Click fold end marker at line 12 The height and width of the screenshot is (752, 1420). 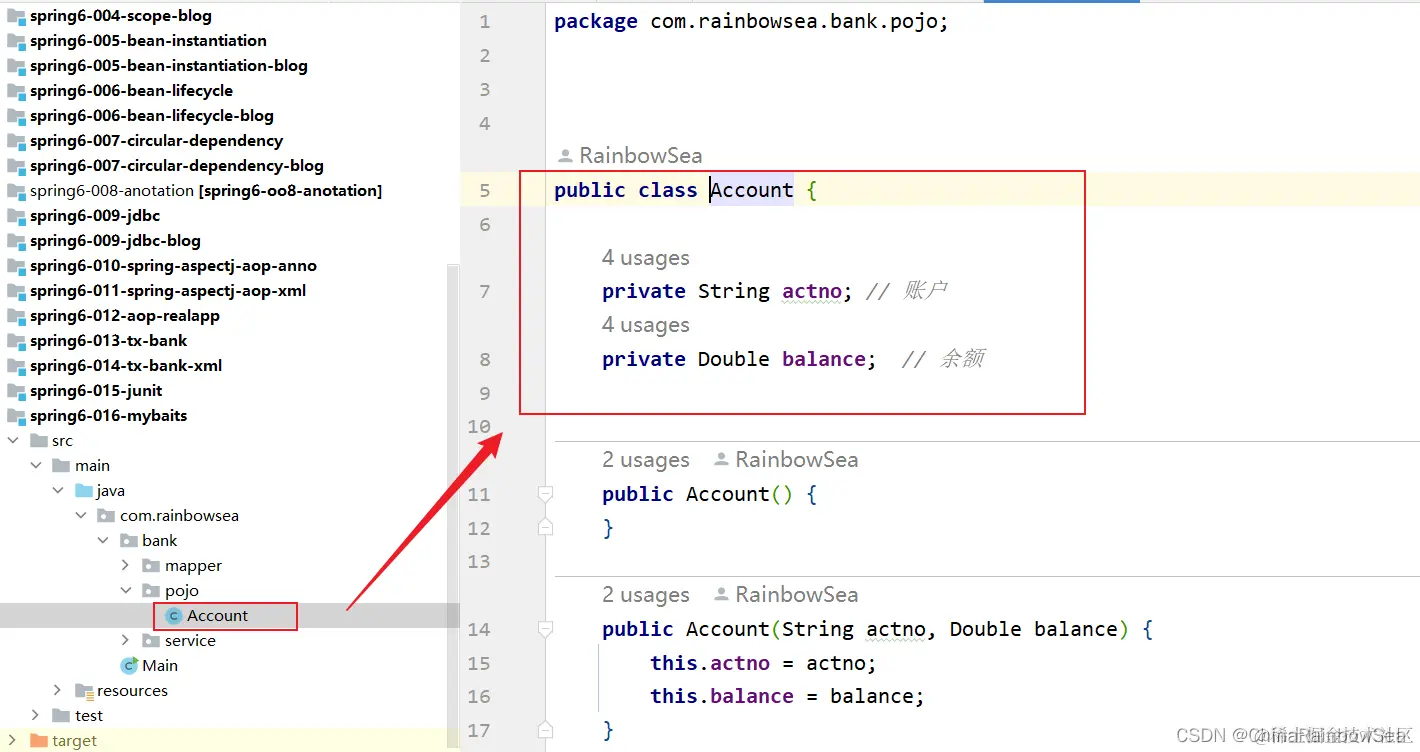tap(545, 527)
